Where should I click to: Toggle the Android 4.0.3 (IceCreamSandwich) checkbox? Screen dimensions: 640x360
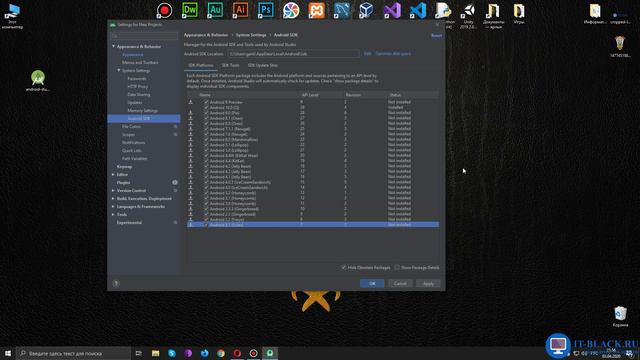(x=206, y=182)
